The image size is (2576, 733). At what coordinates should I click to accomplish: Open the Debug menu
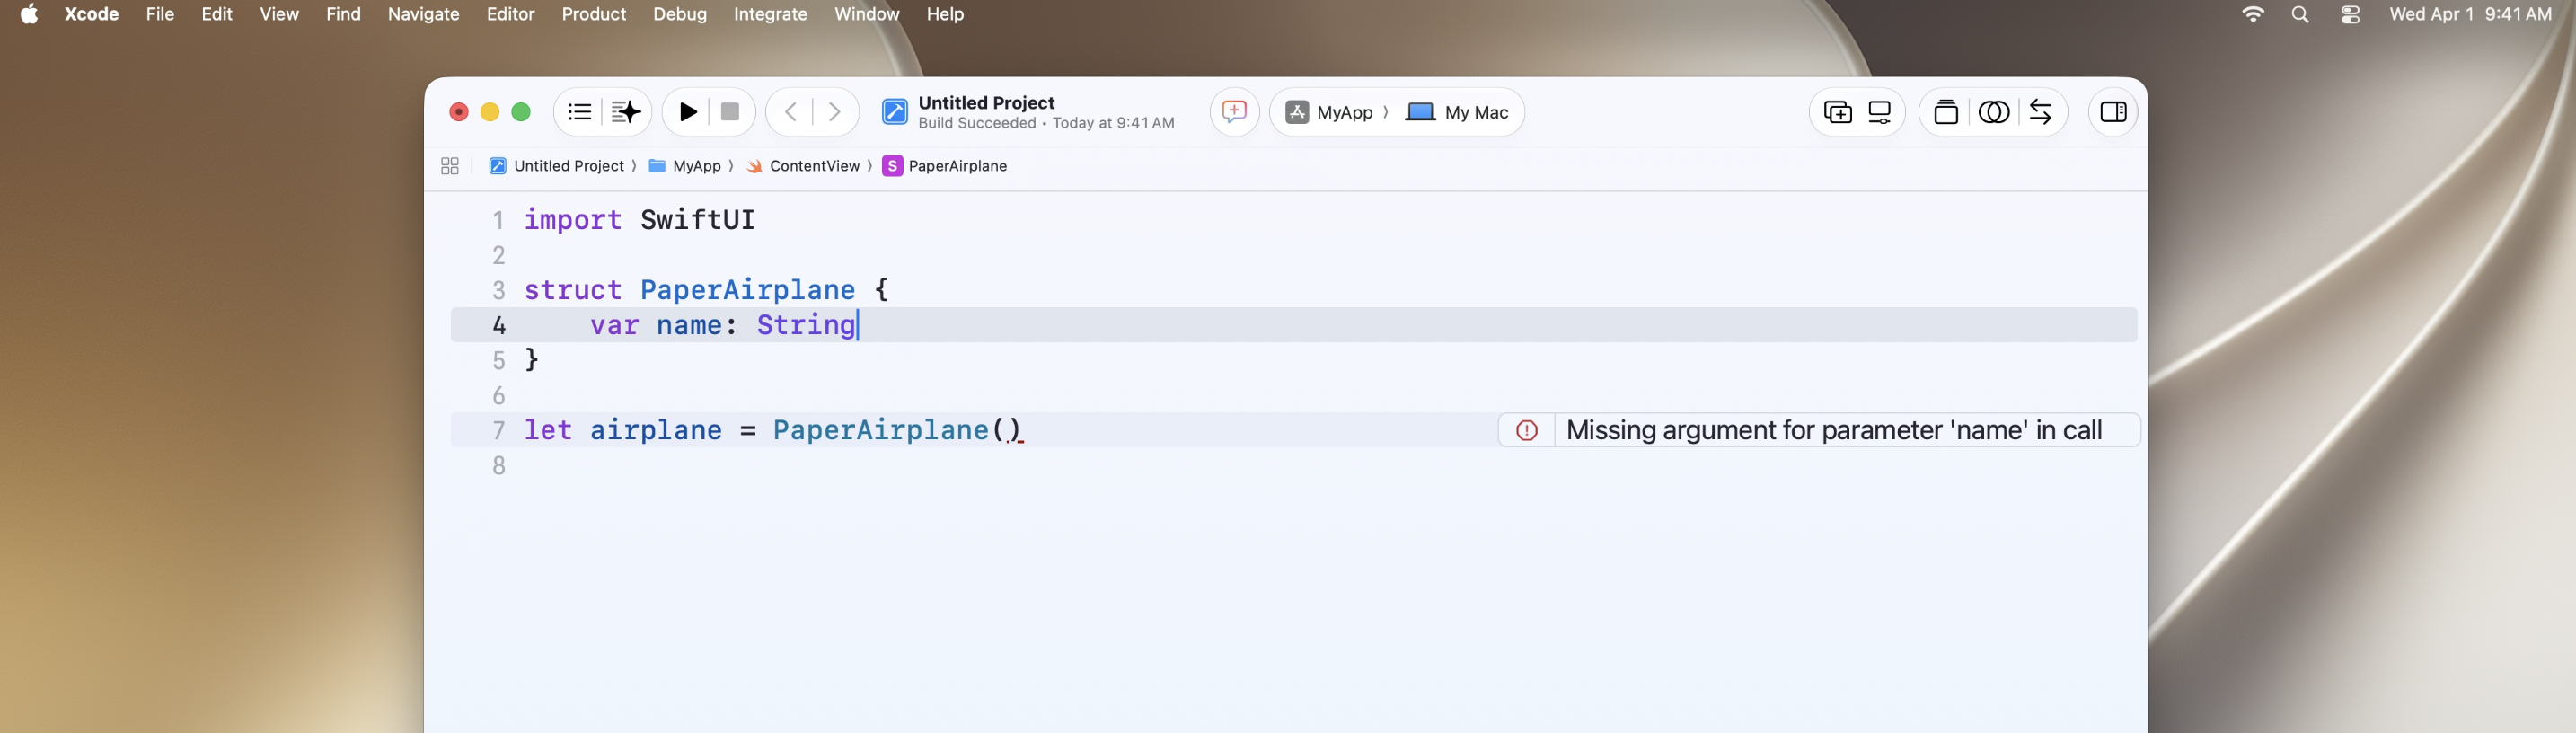680,14
